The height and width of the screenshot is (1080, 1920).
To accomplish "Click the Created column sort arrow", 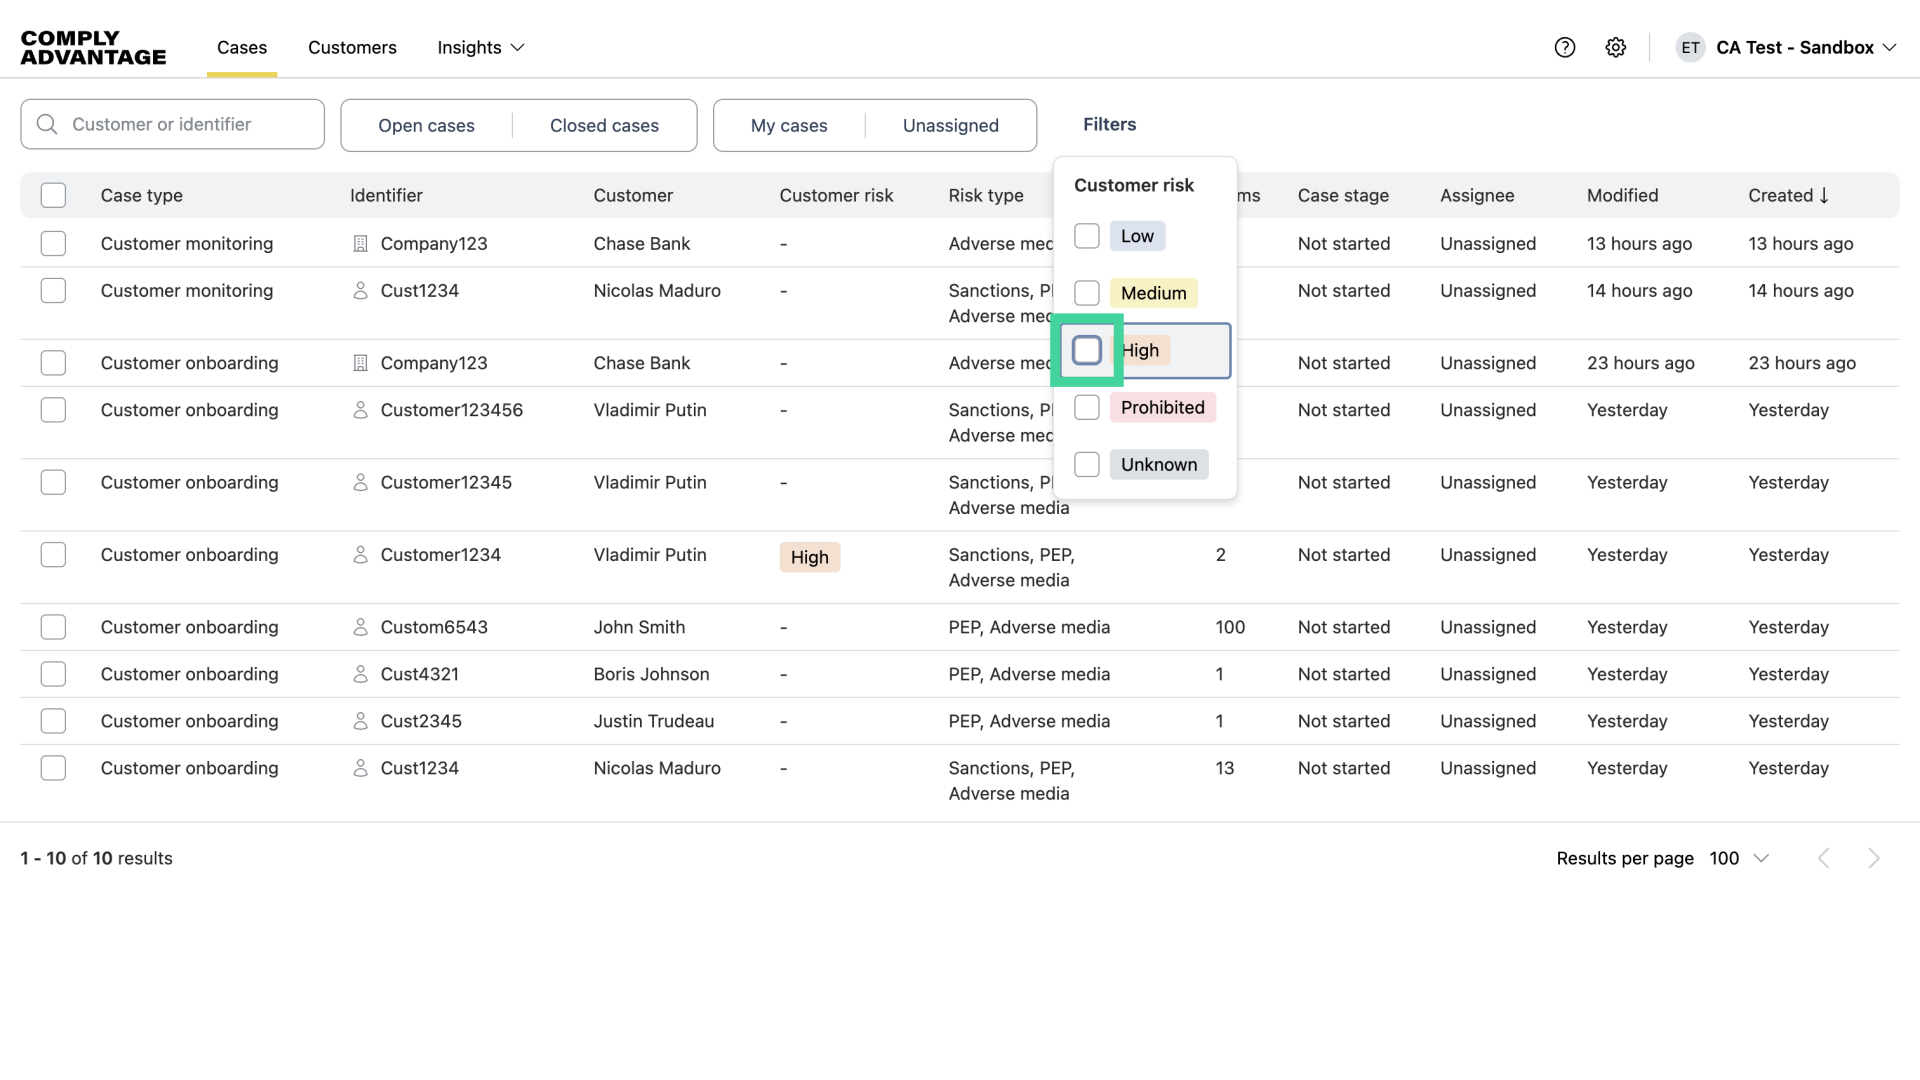I will click(1824, 195).
